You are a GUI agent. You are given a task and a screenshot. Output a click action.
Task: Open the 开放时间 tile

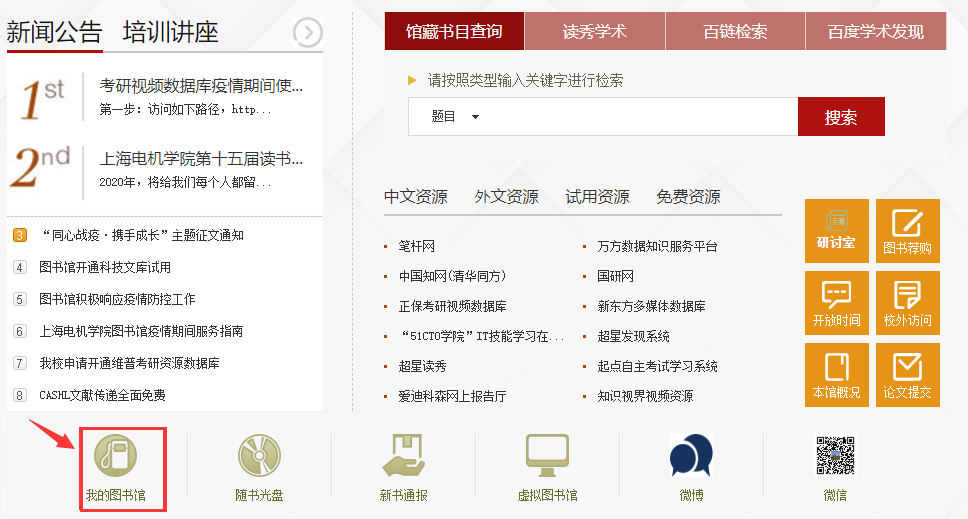[836, 303]
